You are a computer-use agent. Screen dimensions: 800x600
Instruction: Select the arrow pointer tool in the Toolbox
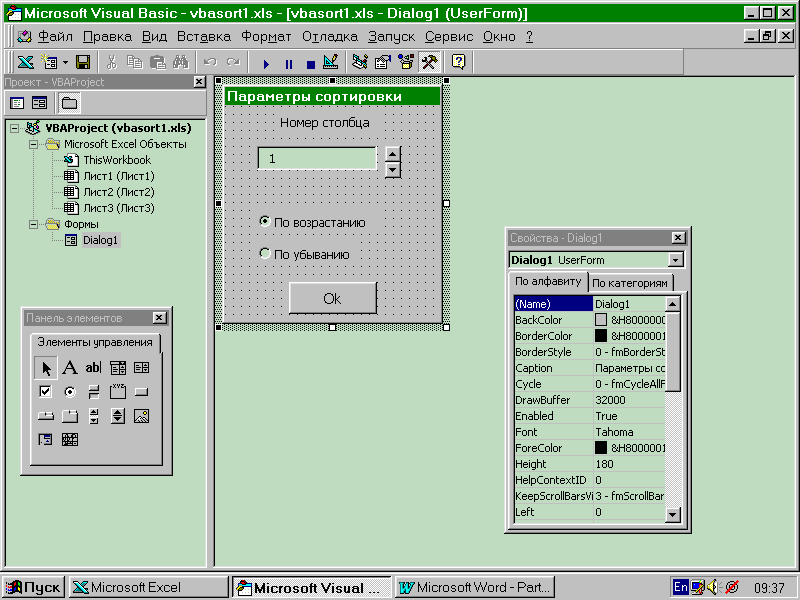[x=46, y=367]
